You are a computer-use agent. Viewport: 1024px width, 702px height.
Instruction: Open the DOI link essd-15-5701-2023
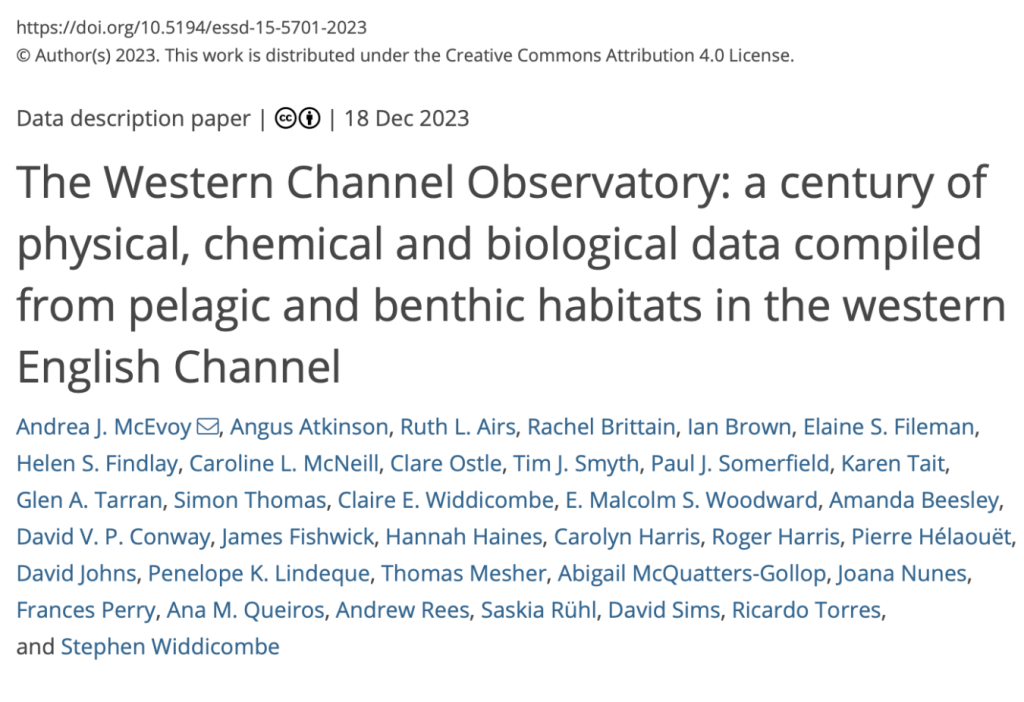(191, 27)
